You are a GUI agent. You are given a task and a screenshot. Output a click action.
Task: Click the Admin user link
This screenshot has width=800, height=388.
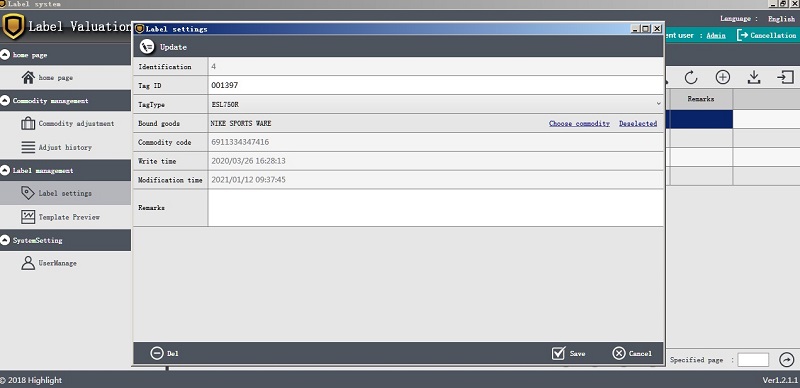tap(716, 35)
